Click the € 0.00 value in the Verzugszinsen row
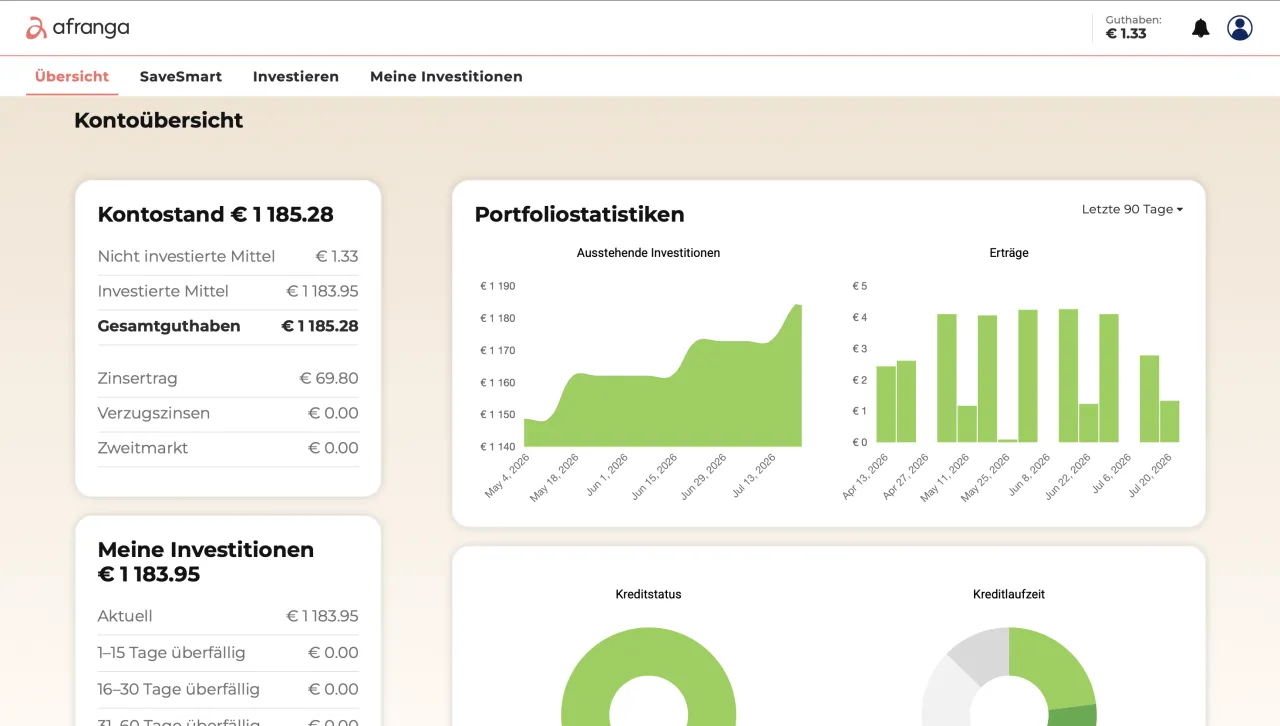 click(333, 413)
